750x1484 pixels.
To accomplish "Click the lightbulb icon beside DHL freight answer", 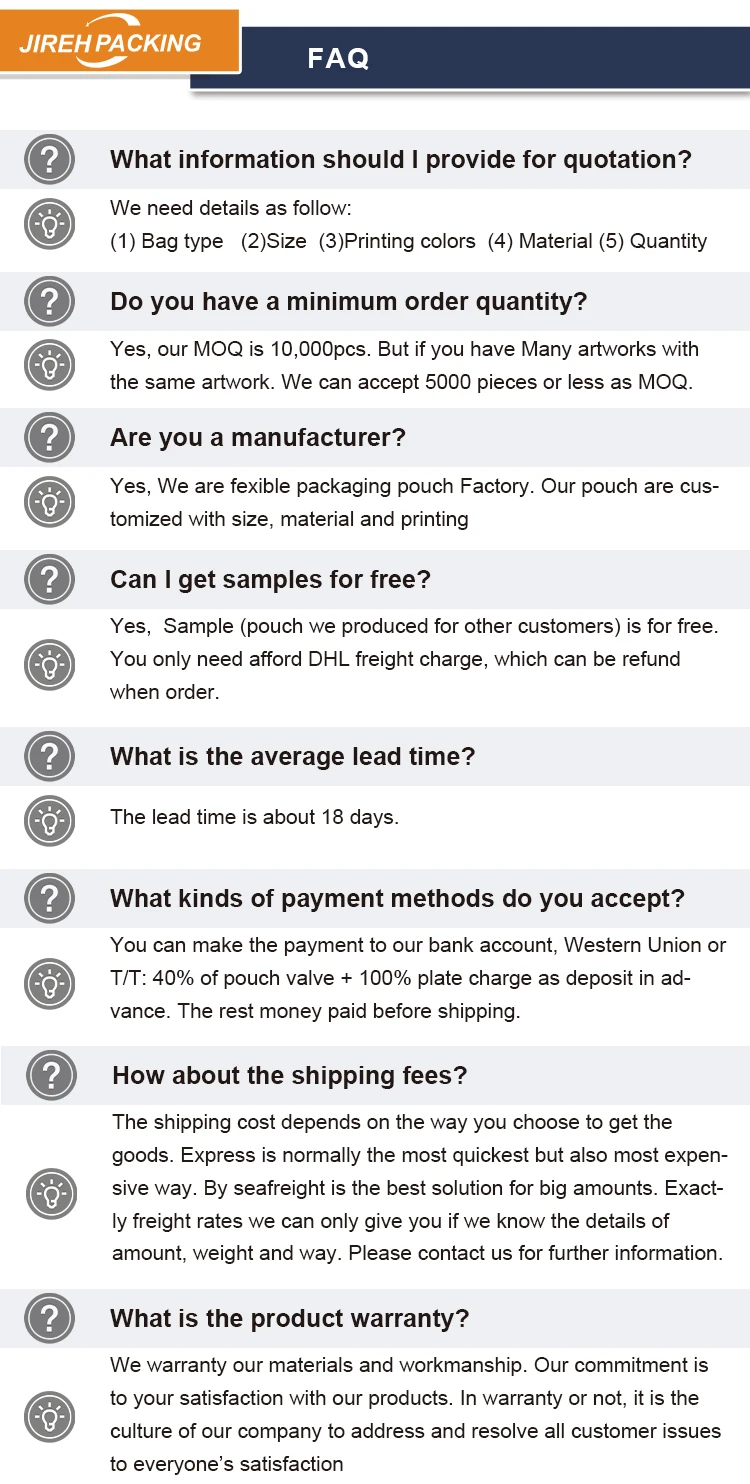I will [50, 664].
